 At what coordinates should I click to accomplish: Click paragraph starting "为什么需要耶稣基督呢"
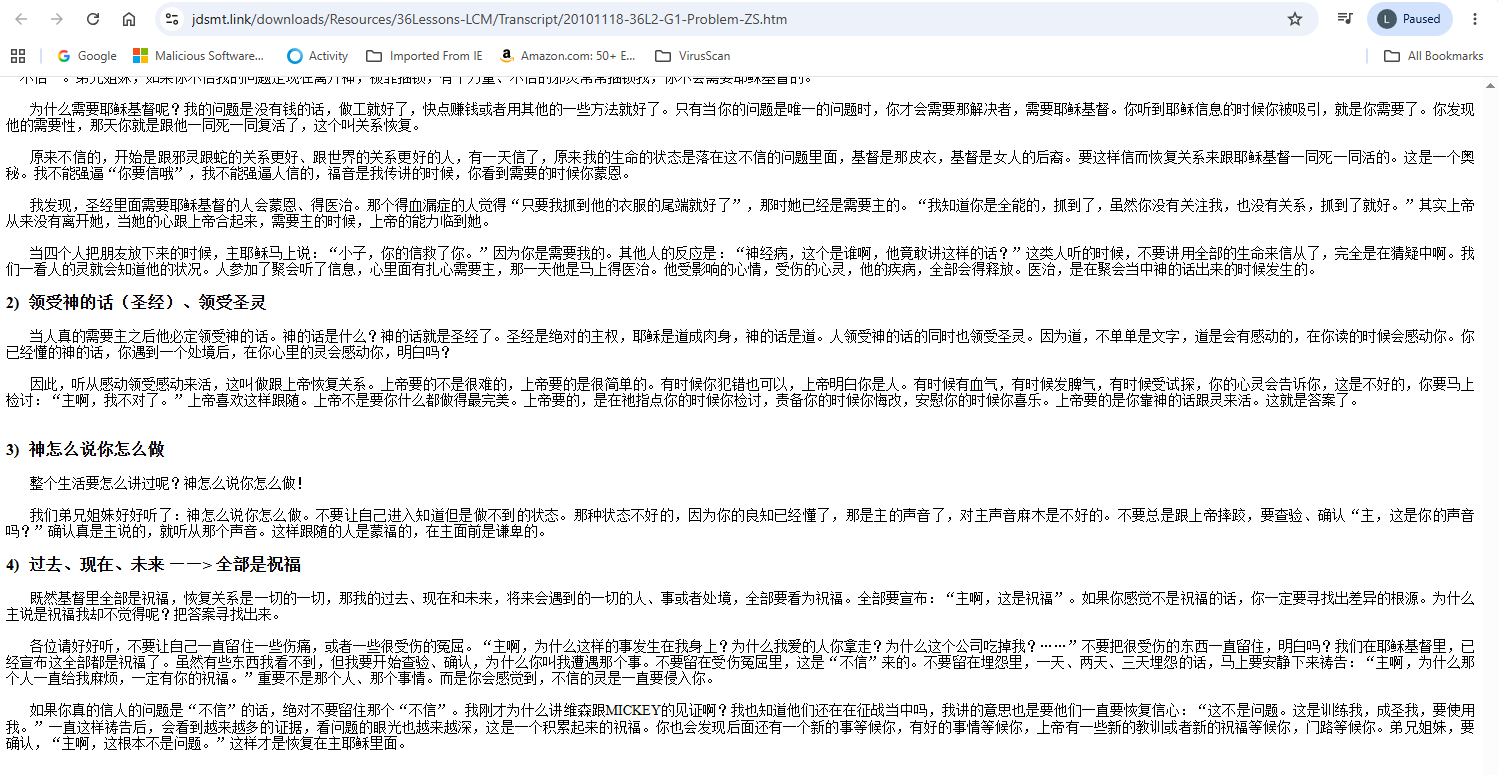pyautogui.click(x=740, y=118)
